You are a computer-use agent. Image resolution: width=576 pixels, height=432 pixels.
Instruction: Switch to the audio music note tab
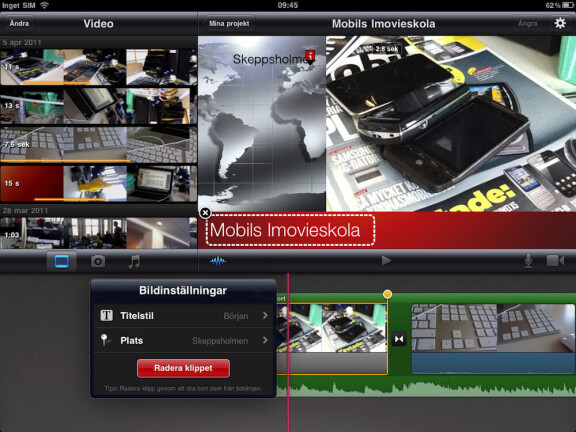[134, 262]
